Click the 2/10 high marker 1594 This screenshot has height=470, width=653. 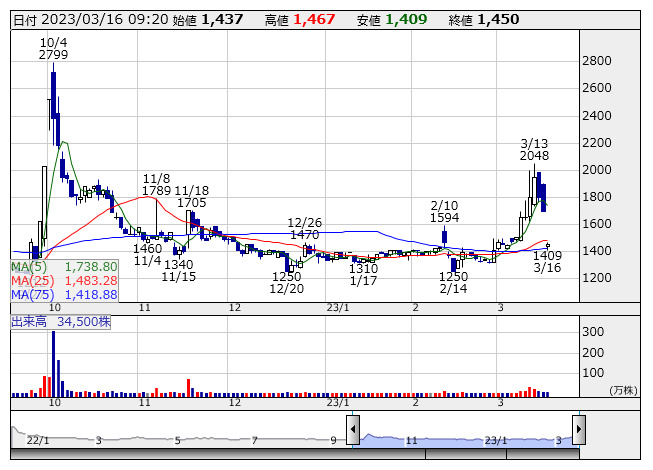coord(444,217)
